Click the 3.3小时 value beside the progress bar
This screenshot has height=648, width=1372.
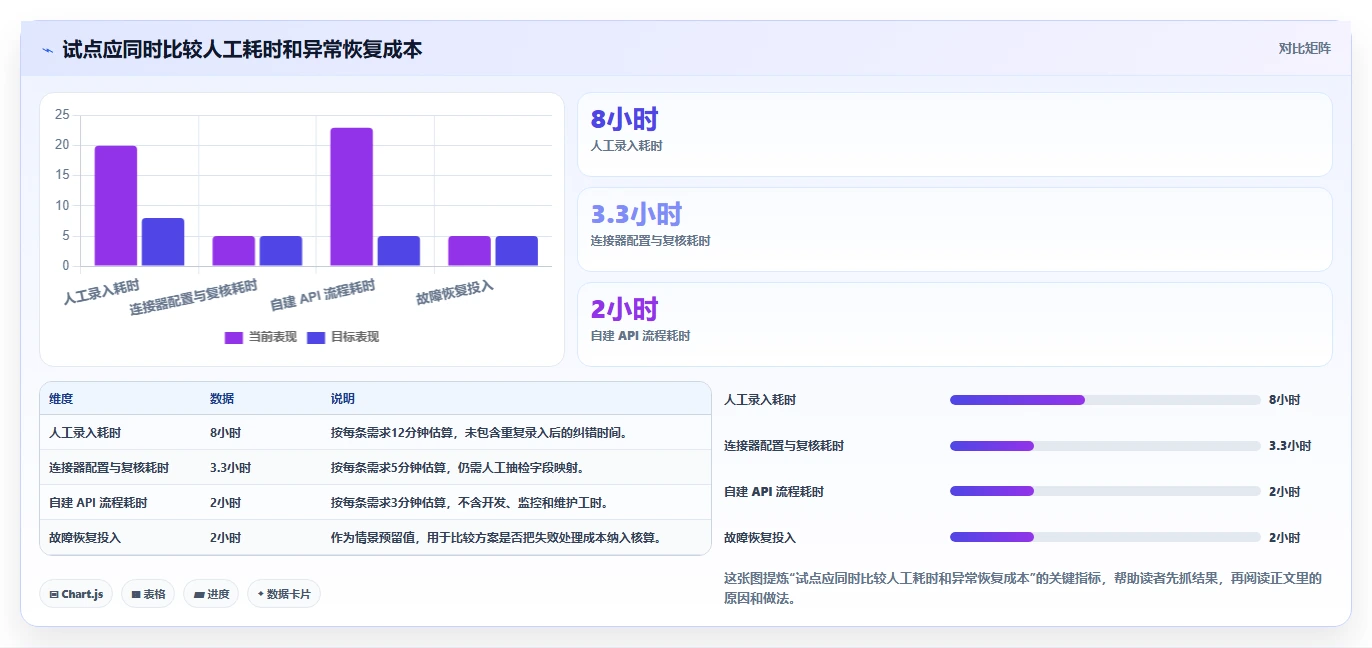(1290, 446)
